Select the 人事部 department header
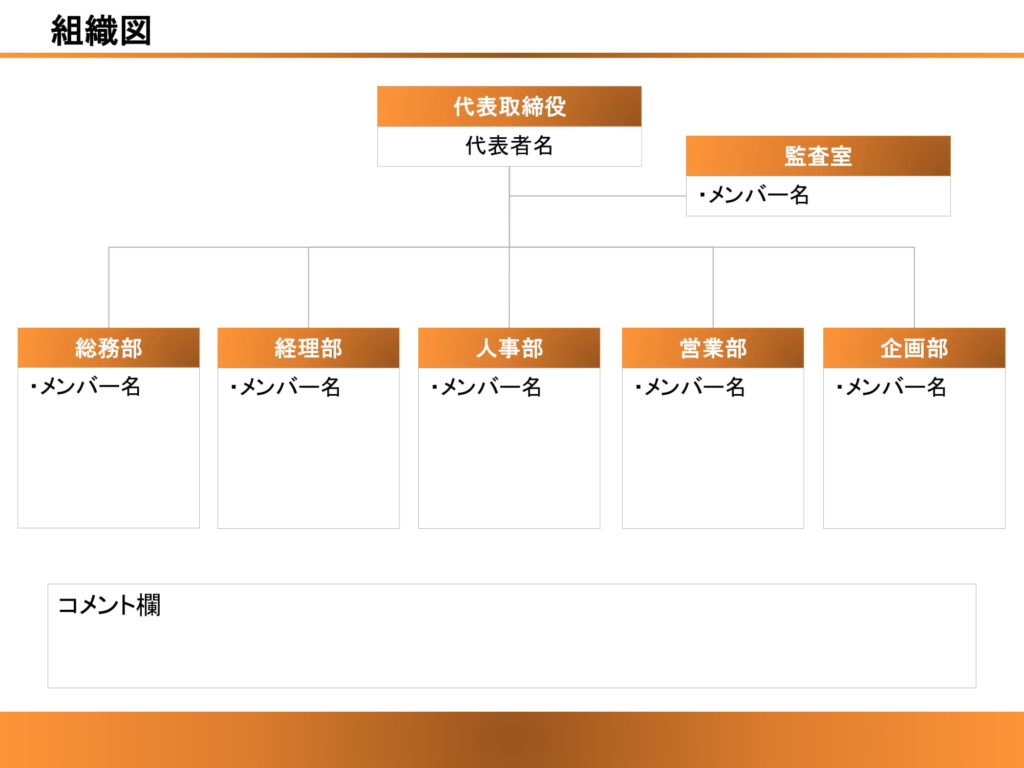Screen dimensions: 1024x768 coord(511,349)
